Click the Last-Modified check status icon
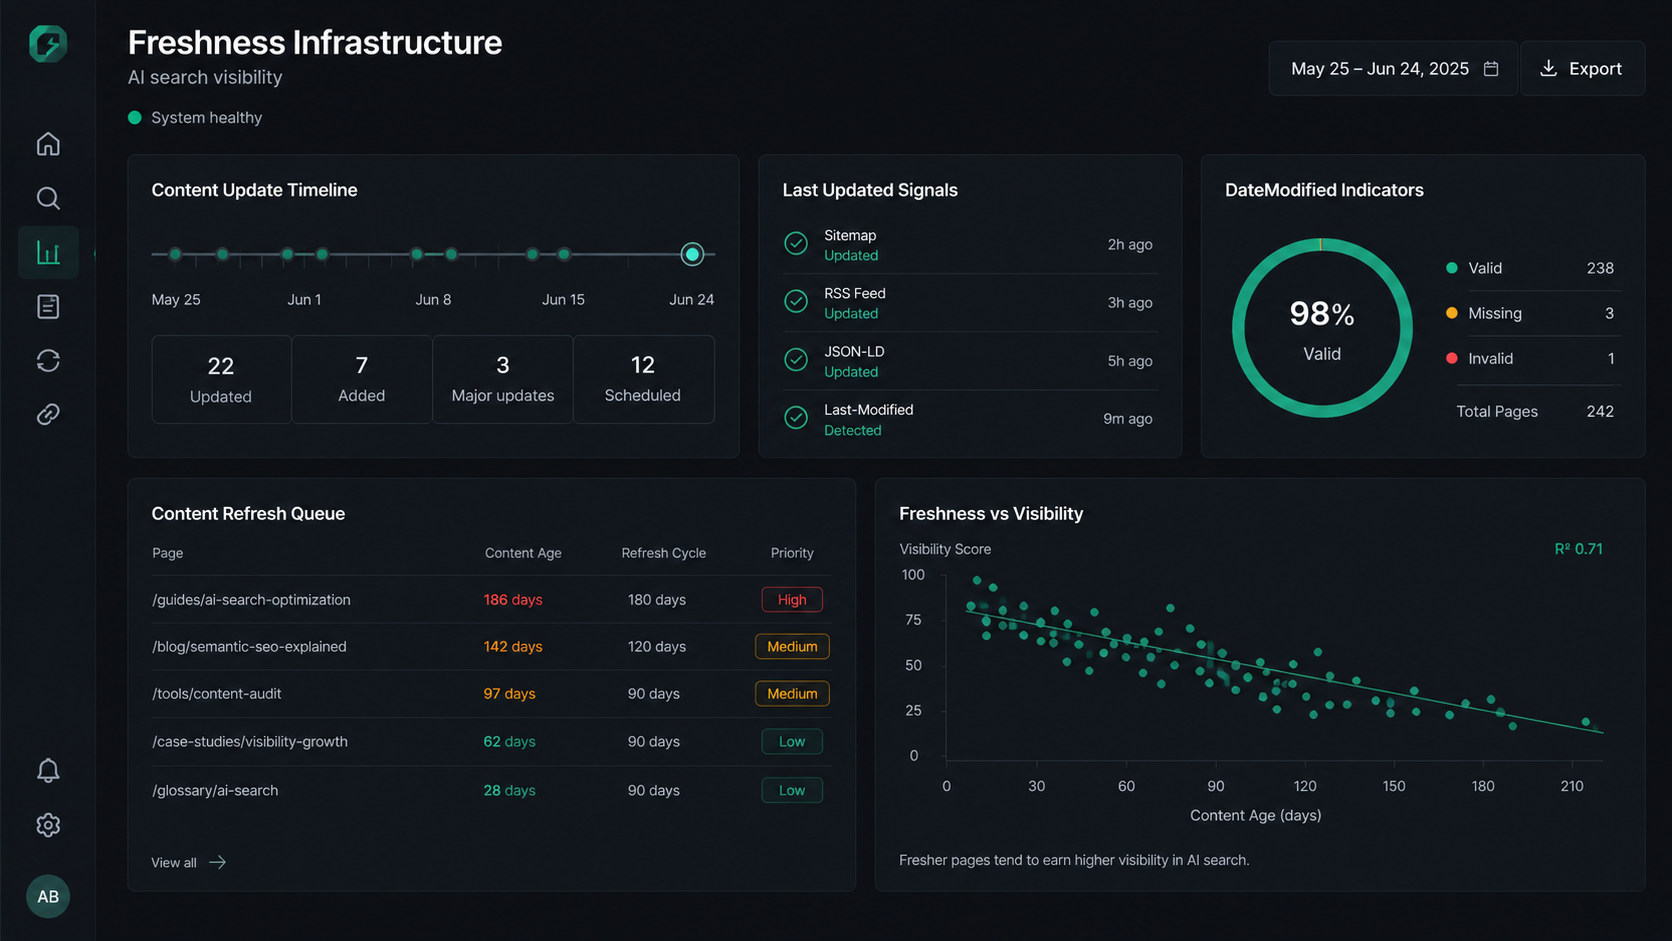1672x941 pixels. 796,418
